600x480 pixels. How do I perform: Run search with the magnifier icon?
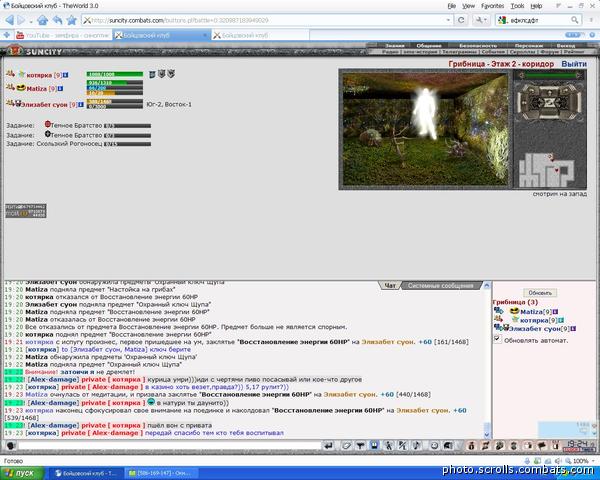575,20
